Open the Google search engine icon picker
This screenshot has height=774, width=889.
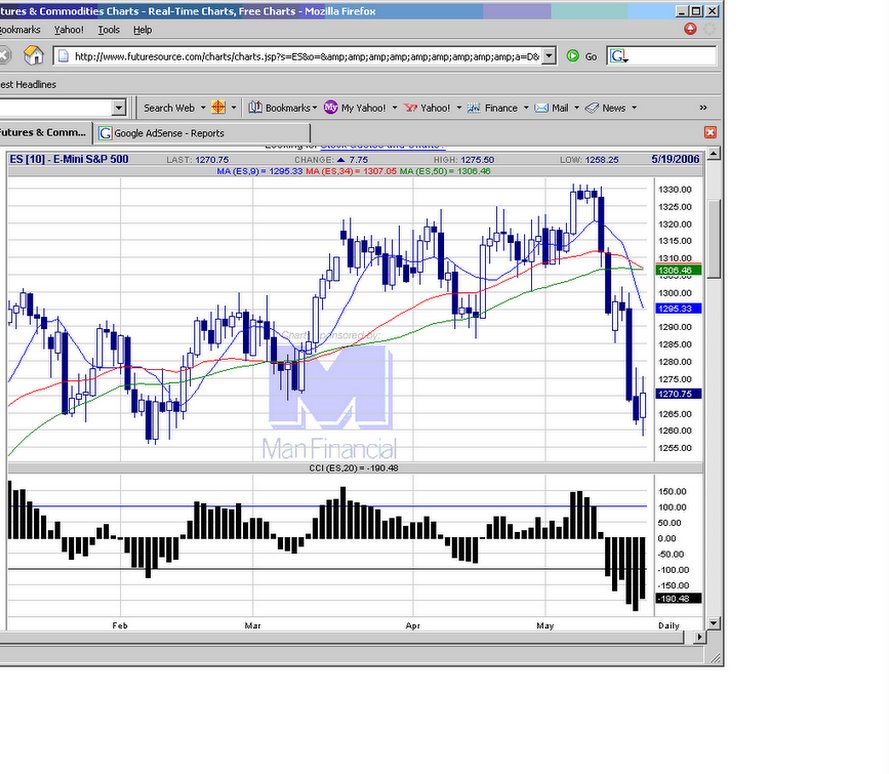tap(618, 56)
